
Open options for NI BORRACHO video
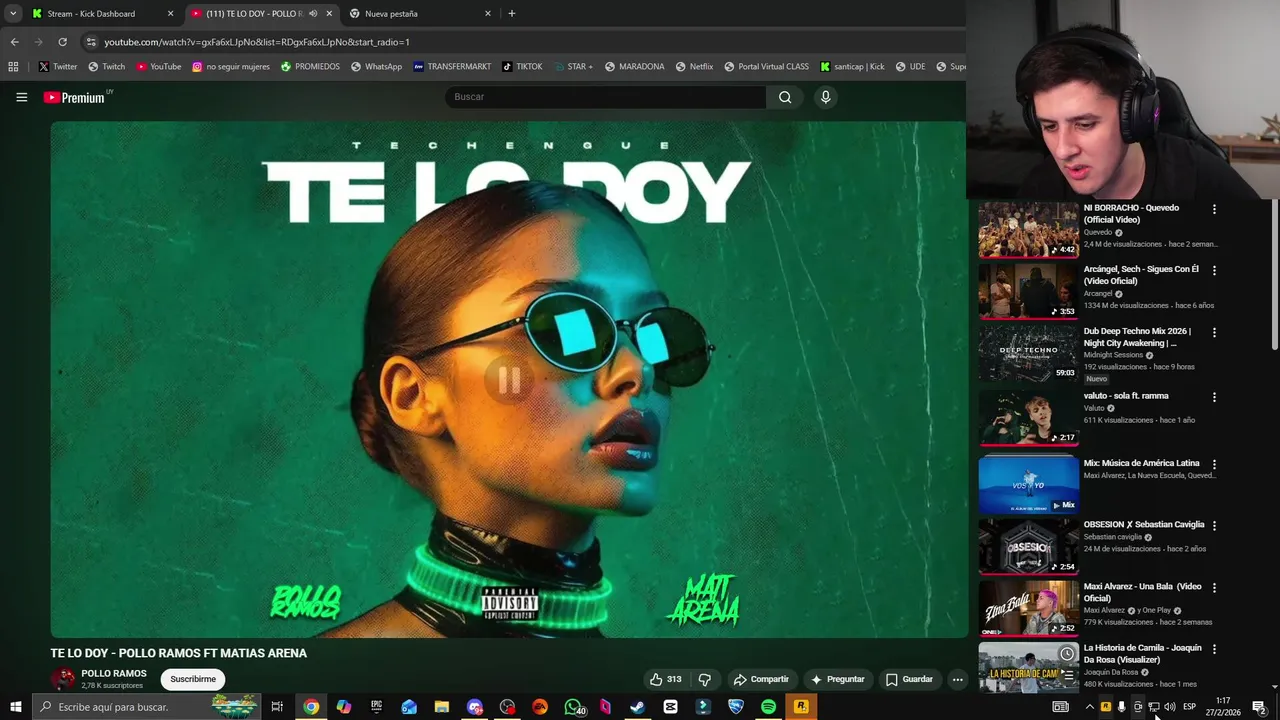coord(1214,209)
